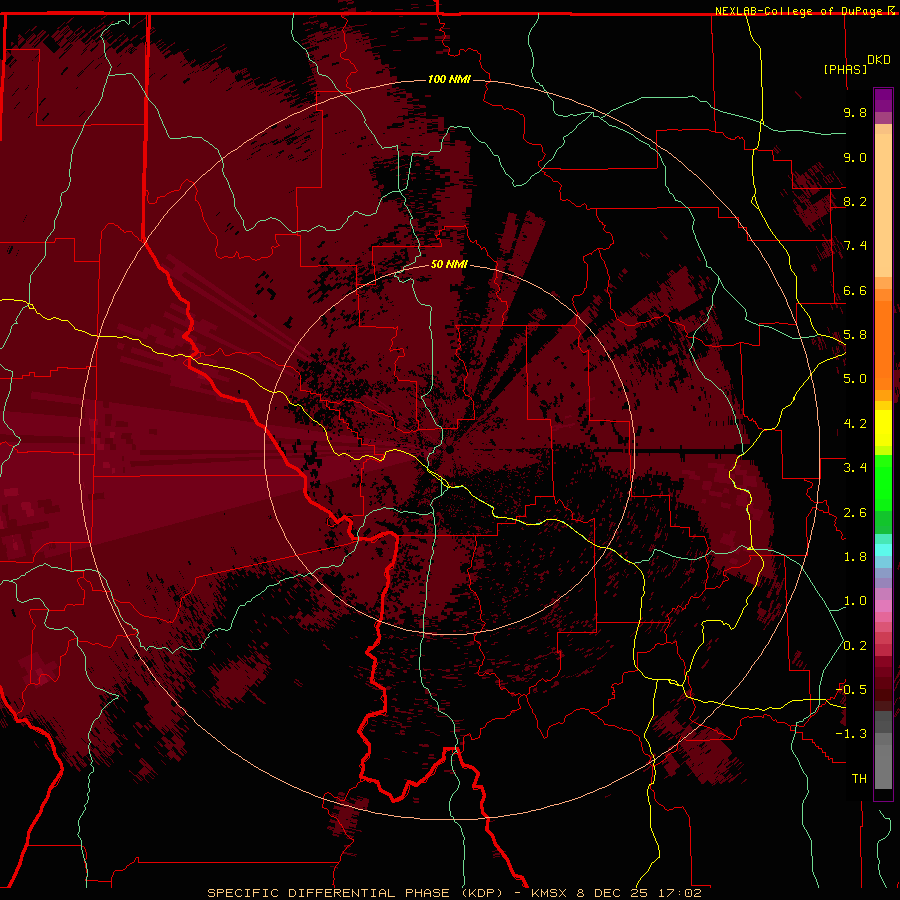Click the 4.2 value on the color scale
This screenshot has width=900, height=900.
pos(855,424)
